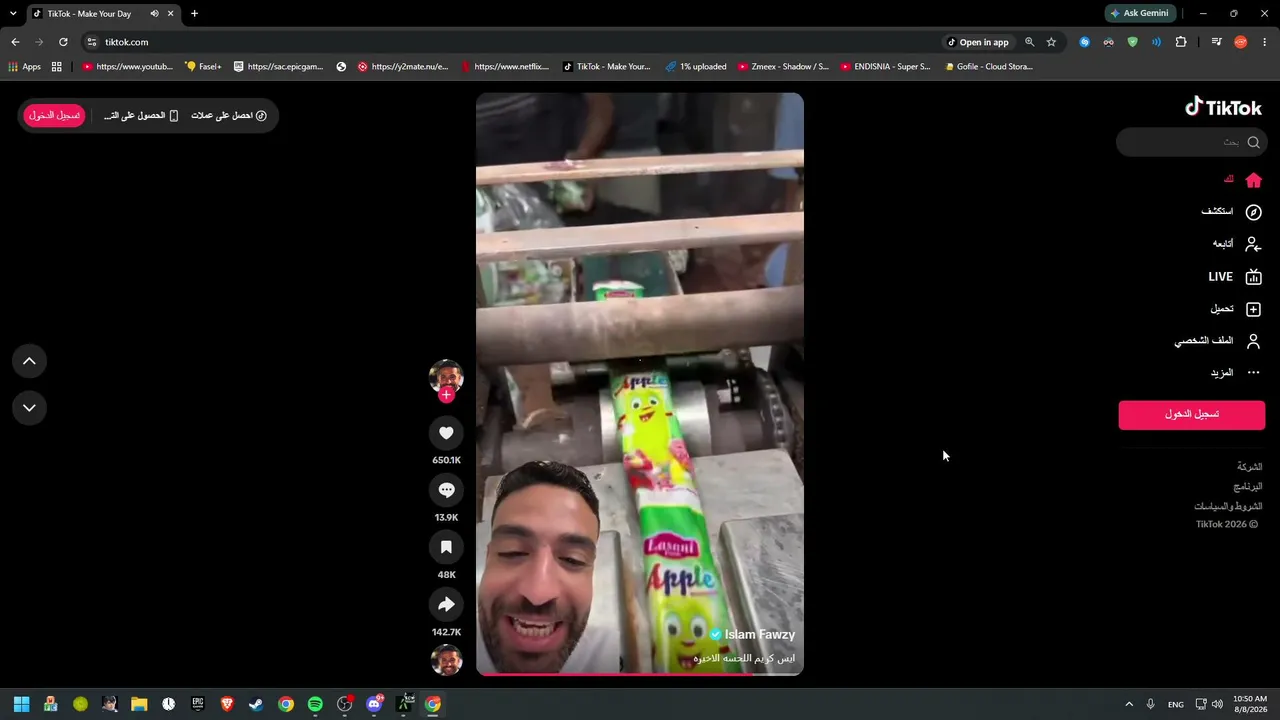
Task: Click the TikTok logo
Action: [1223, 107]
